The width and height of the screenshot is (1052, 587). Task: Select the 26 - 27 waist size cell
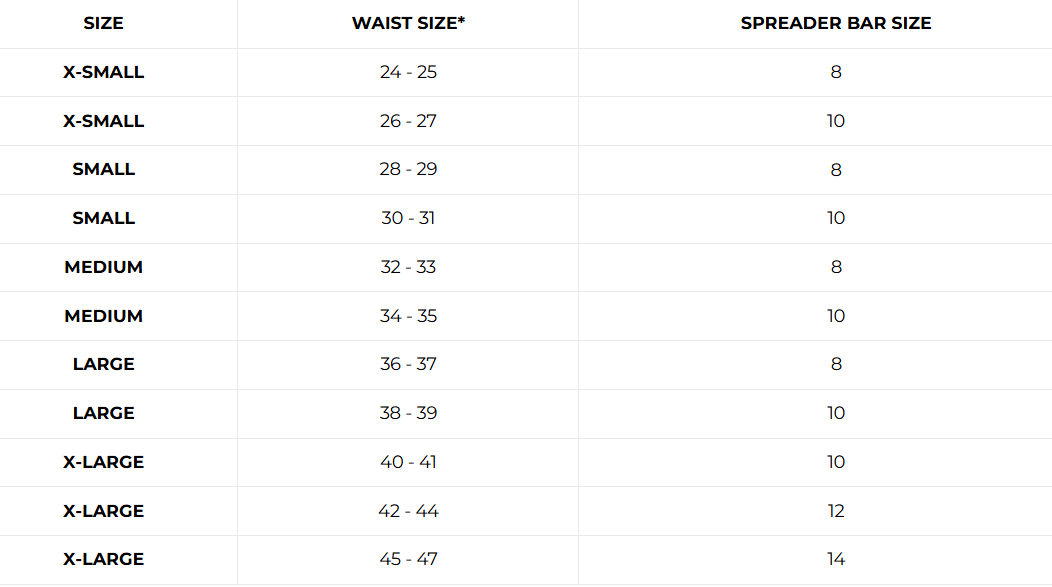click(408, 121)
